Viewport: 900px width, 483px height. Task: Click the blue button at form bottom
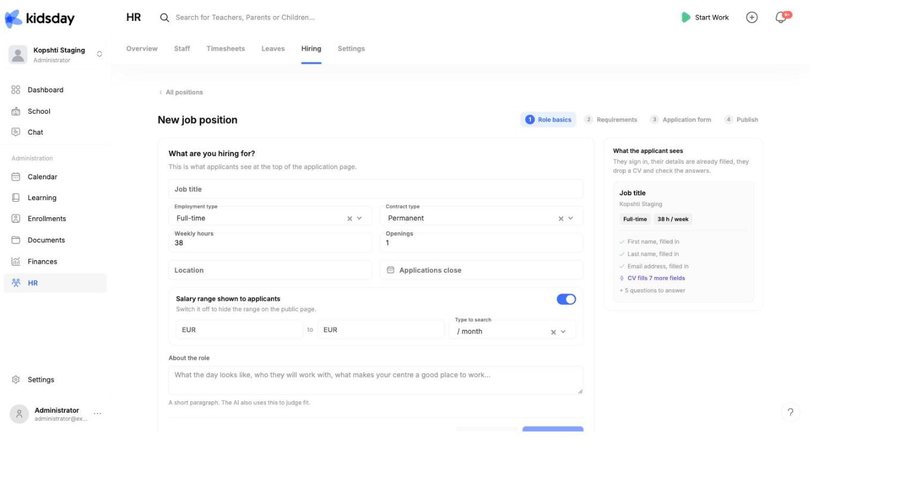[553, 429]
